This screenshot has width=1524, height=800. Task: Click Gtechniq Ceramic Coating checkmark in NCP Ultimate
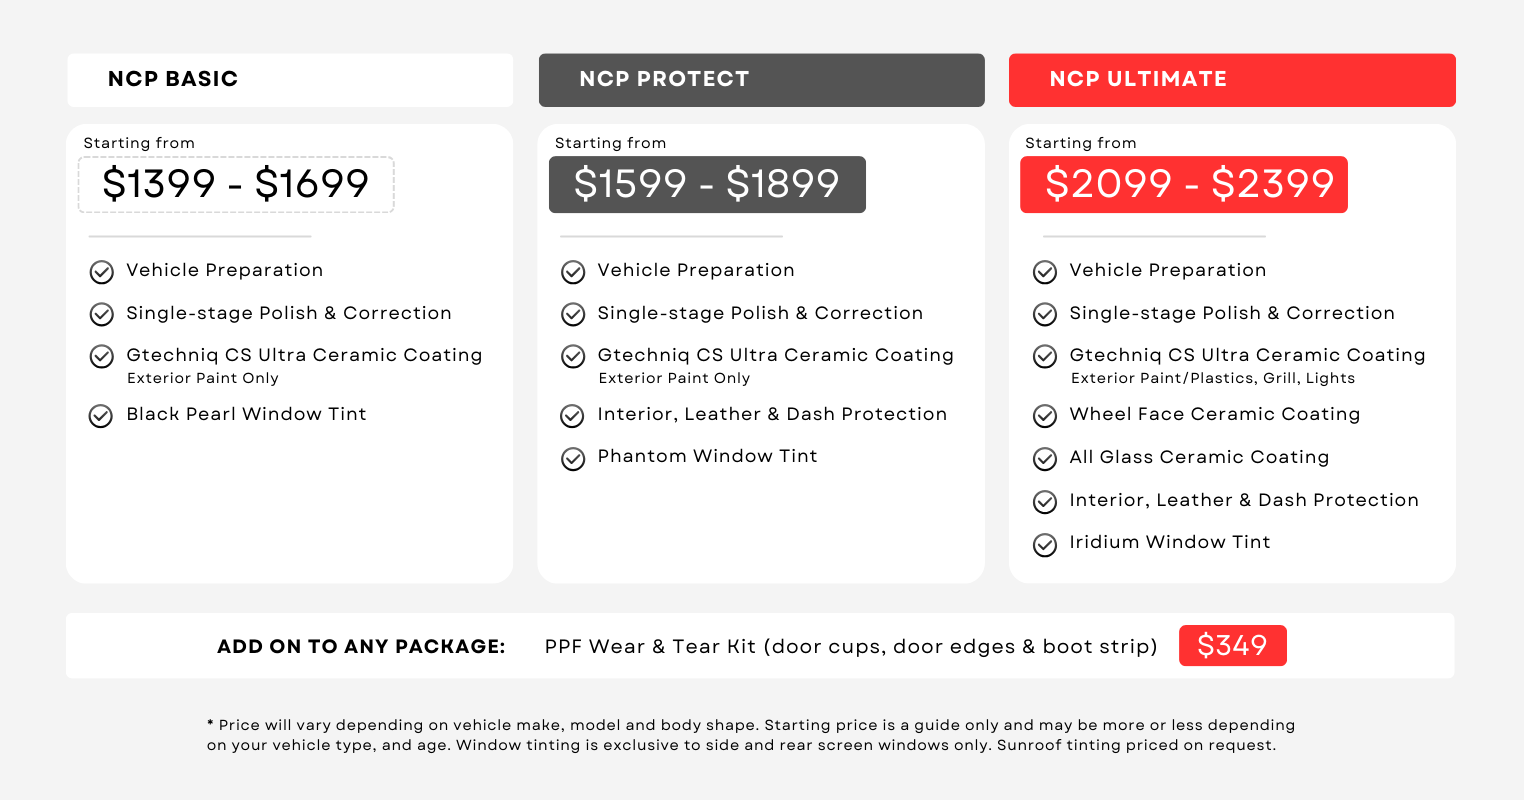coord(1045,357)
